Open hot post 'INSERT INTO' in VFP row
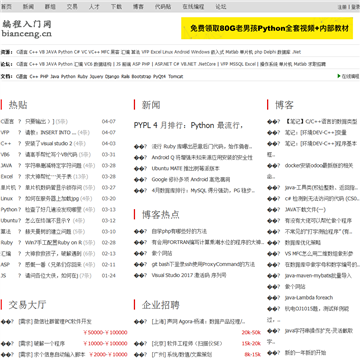The width and height of the screenshot is (360, 360). tap(51, 133)
